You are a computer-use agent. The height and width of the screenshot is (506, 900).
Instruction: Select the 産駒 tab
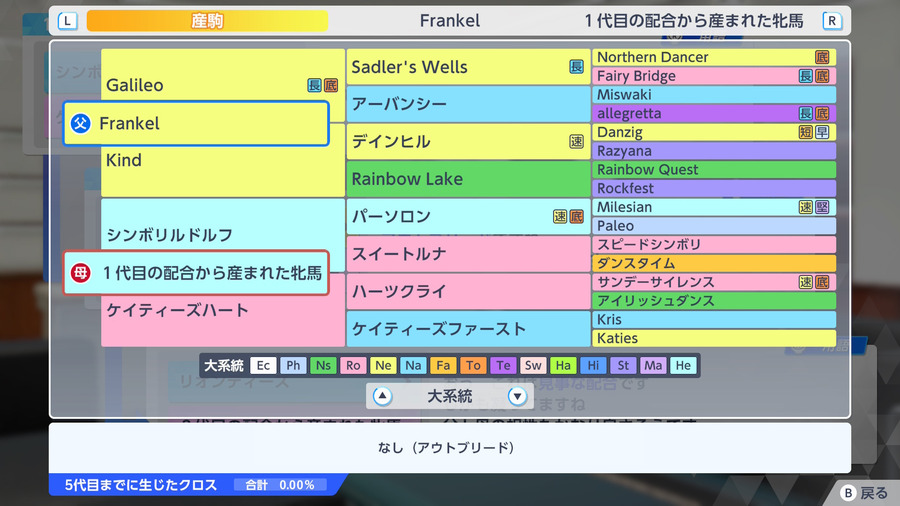207,21
